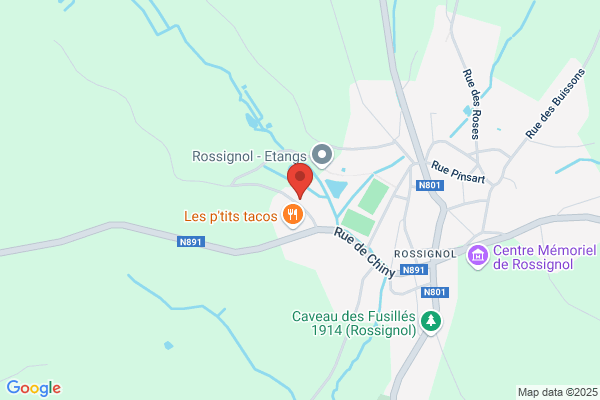The width and height of the screenshot is (600, 400).
Task: Click the Rue de Chiny street label
Action: pyautogui.click(x=364, y=252)
